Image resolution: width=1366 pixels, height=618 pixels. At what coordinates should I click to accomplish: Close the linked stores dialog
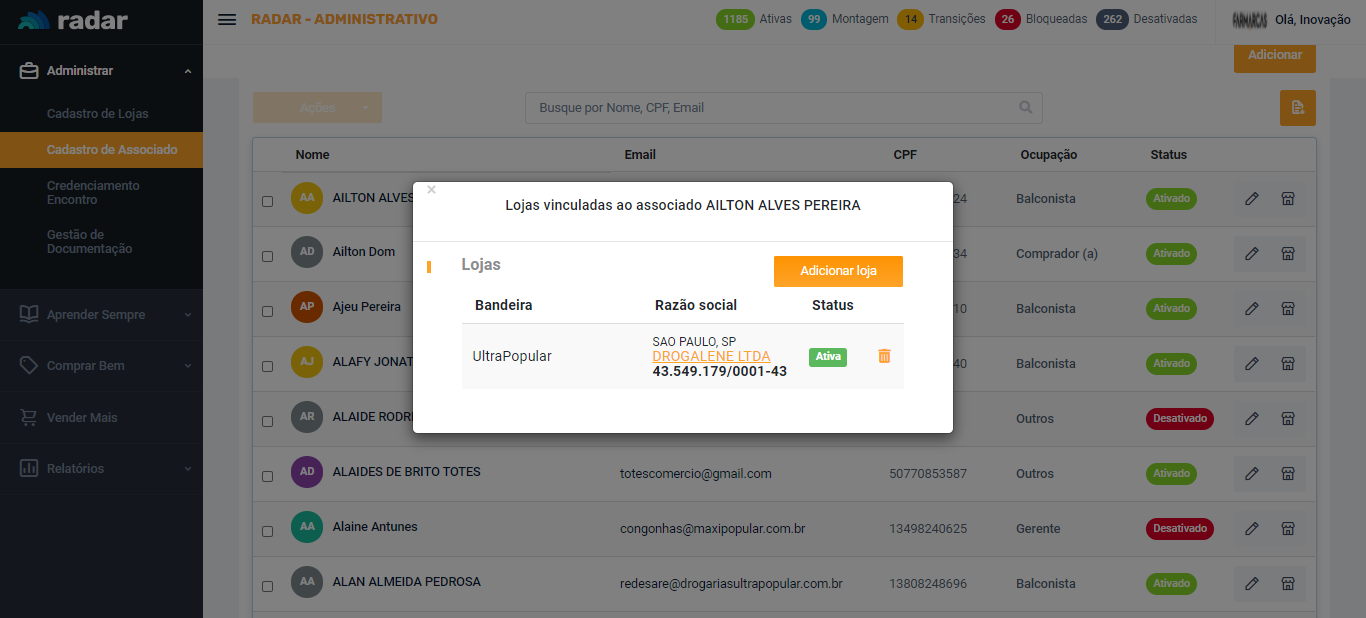click(x=431, y=190)
